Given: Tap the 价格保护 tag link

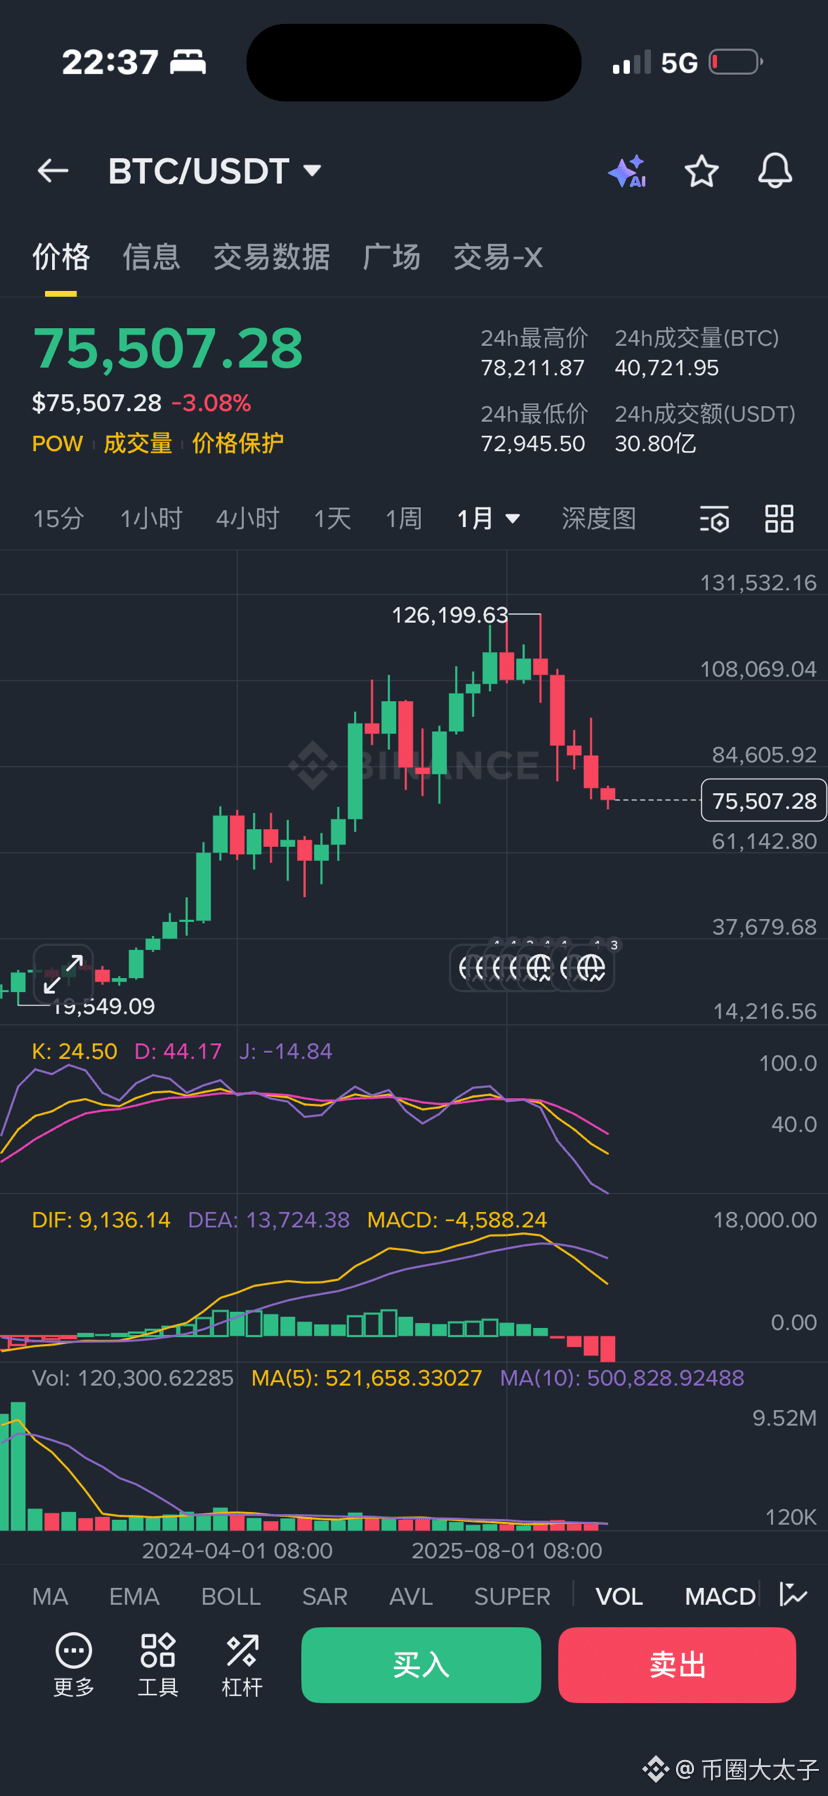Looking at the screenshot, I should point(238,444).
